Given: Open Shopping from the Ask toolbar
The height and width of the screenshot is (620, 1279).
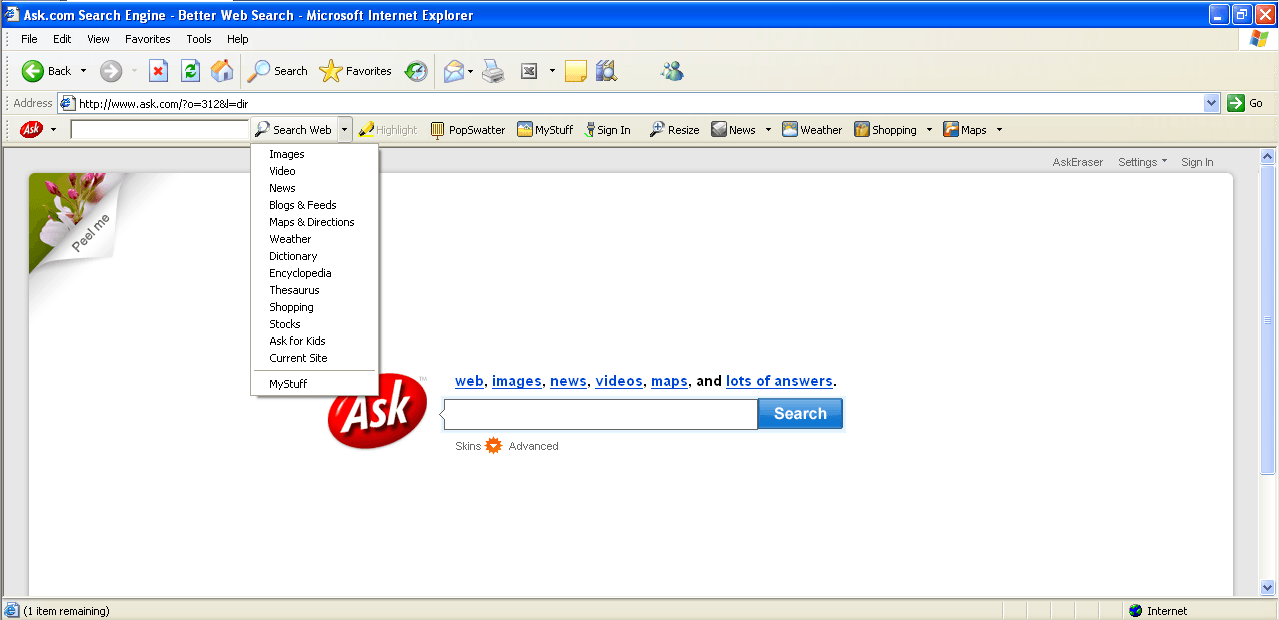Looking at the screenshot, I should point(886,129).
